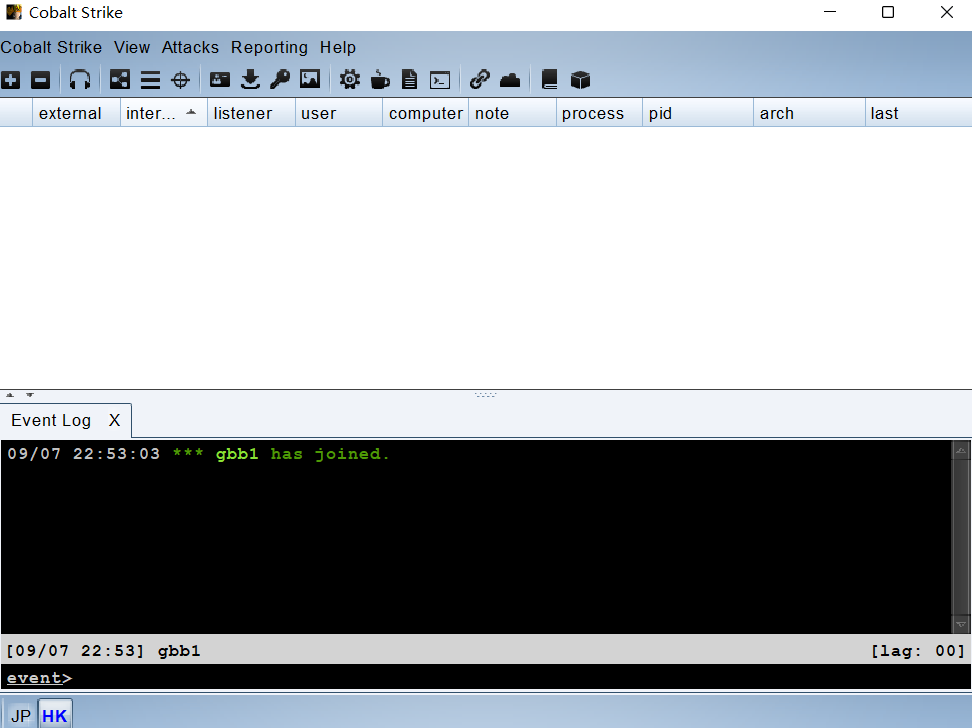This screenshot has width=972, height=728.
Task: Sort sessions by the computer column
Action: (425, 113)
